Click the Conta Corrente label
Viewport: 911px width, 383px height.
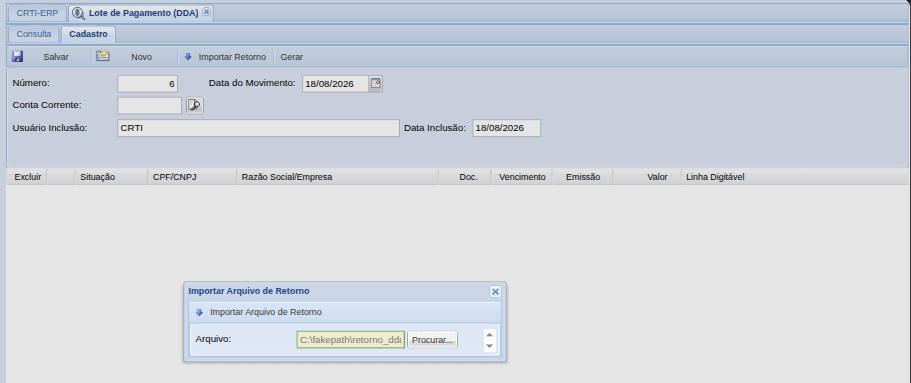[47, 105]
